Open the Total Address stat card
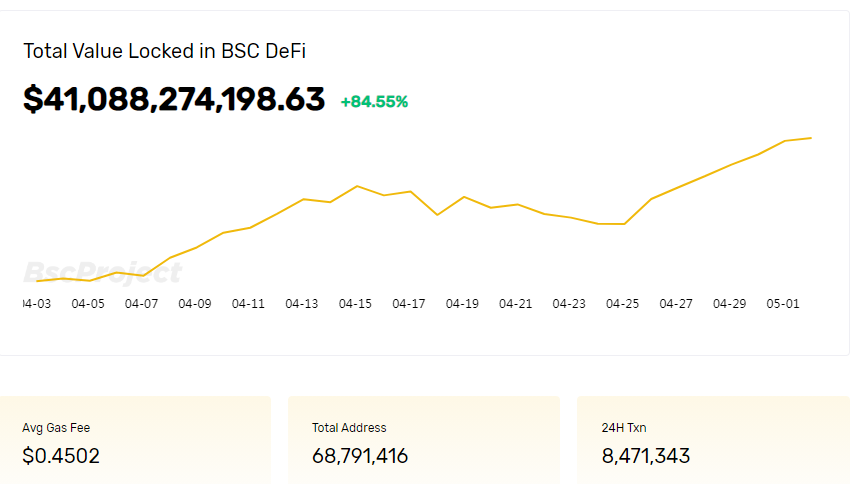This screenshot has height=484, width=856. point(424,440)
